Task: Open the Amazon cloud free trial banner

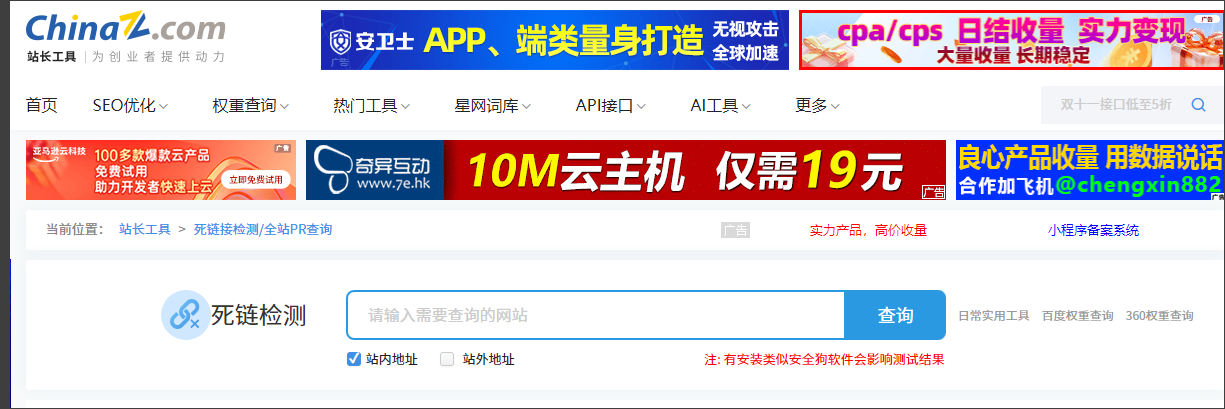Action: [x=160, y=170]
